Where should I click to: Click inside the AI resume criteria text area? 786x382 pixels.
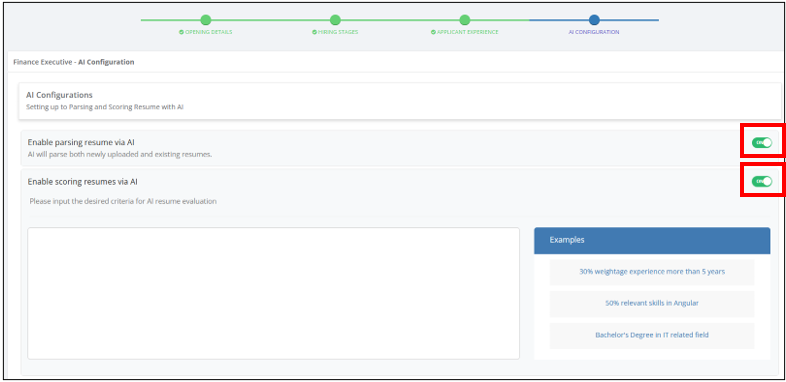[273, 293]
